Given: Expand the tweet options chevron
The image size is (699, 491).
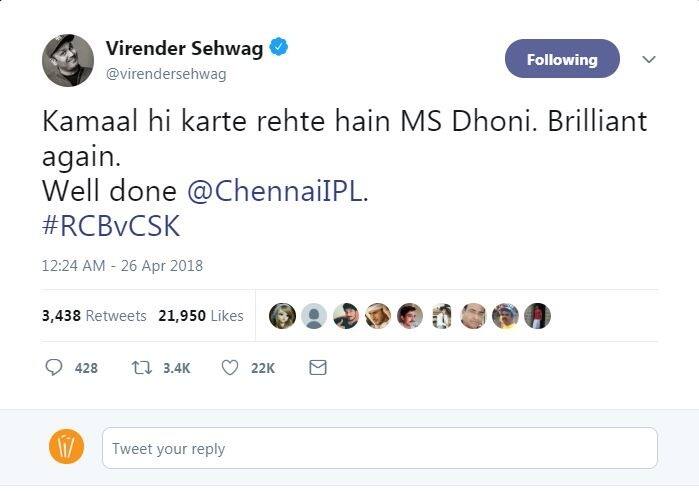Looking at the screenshot, I should [649, 59].
